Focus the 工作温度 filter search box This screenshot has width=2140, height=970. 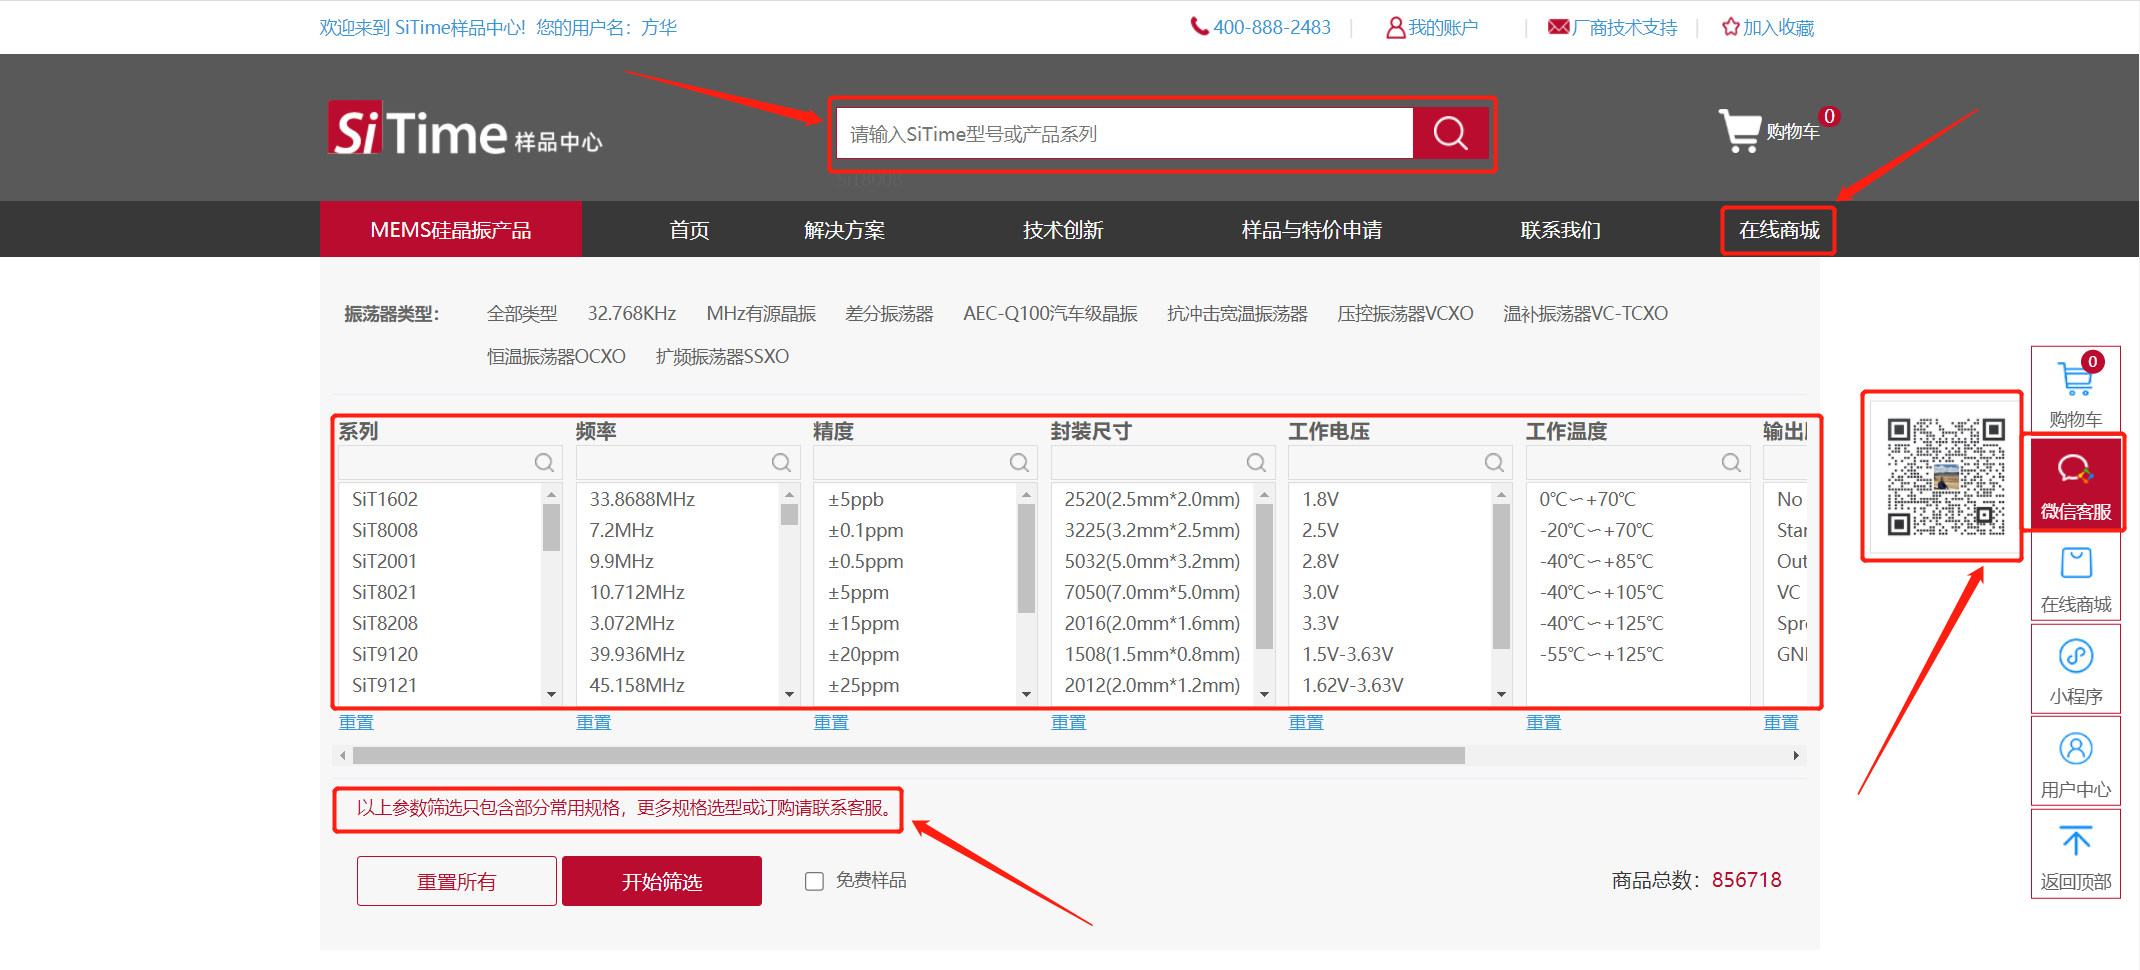(x=1637, y=462)
